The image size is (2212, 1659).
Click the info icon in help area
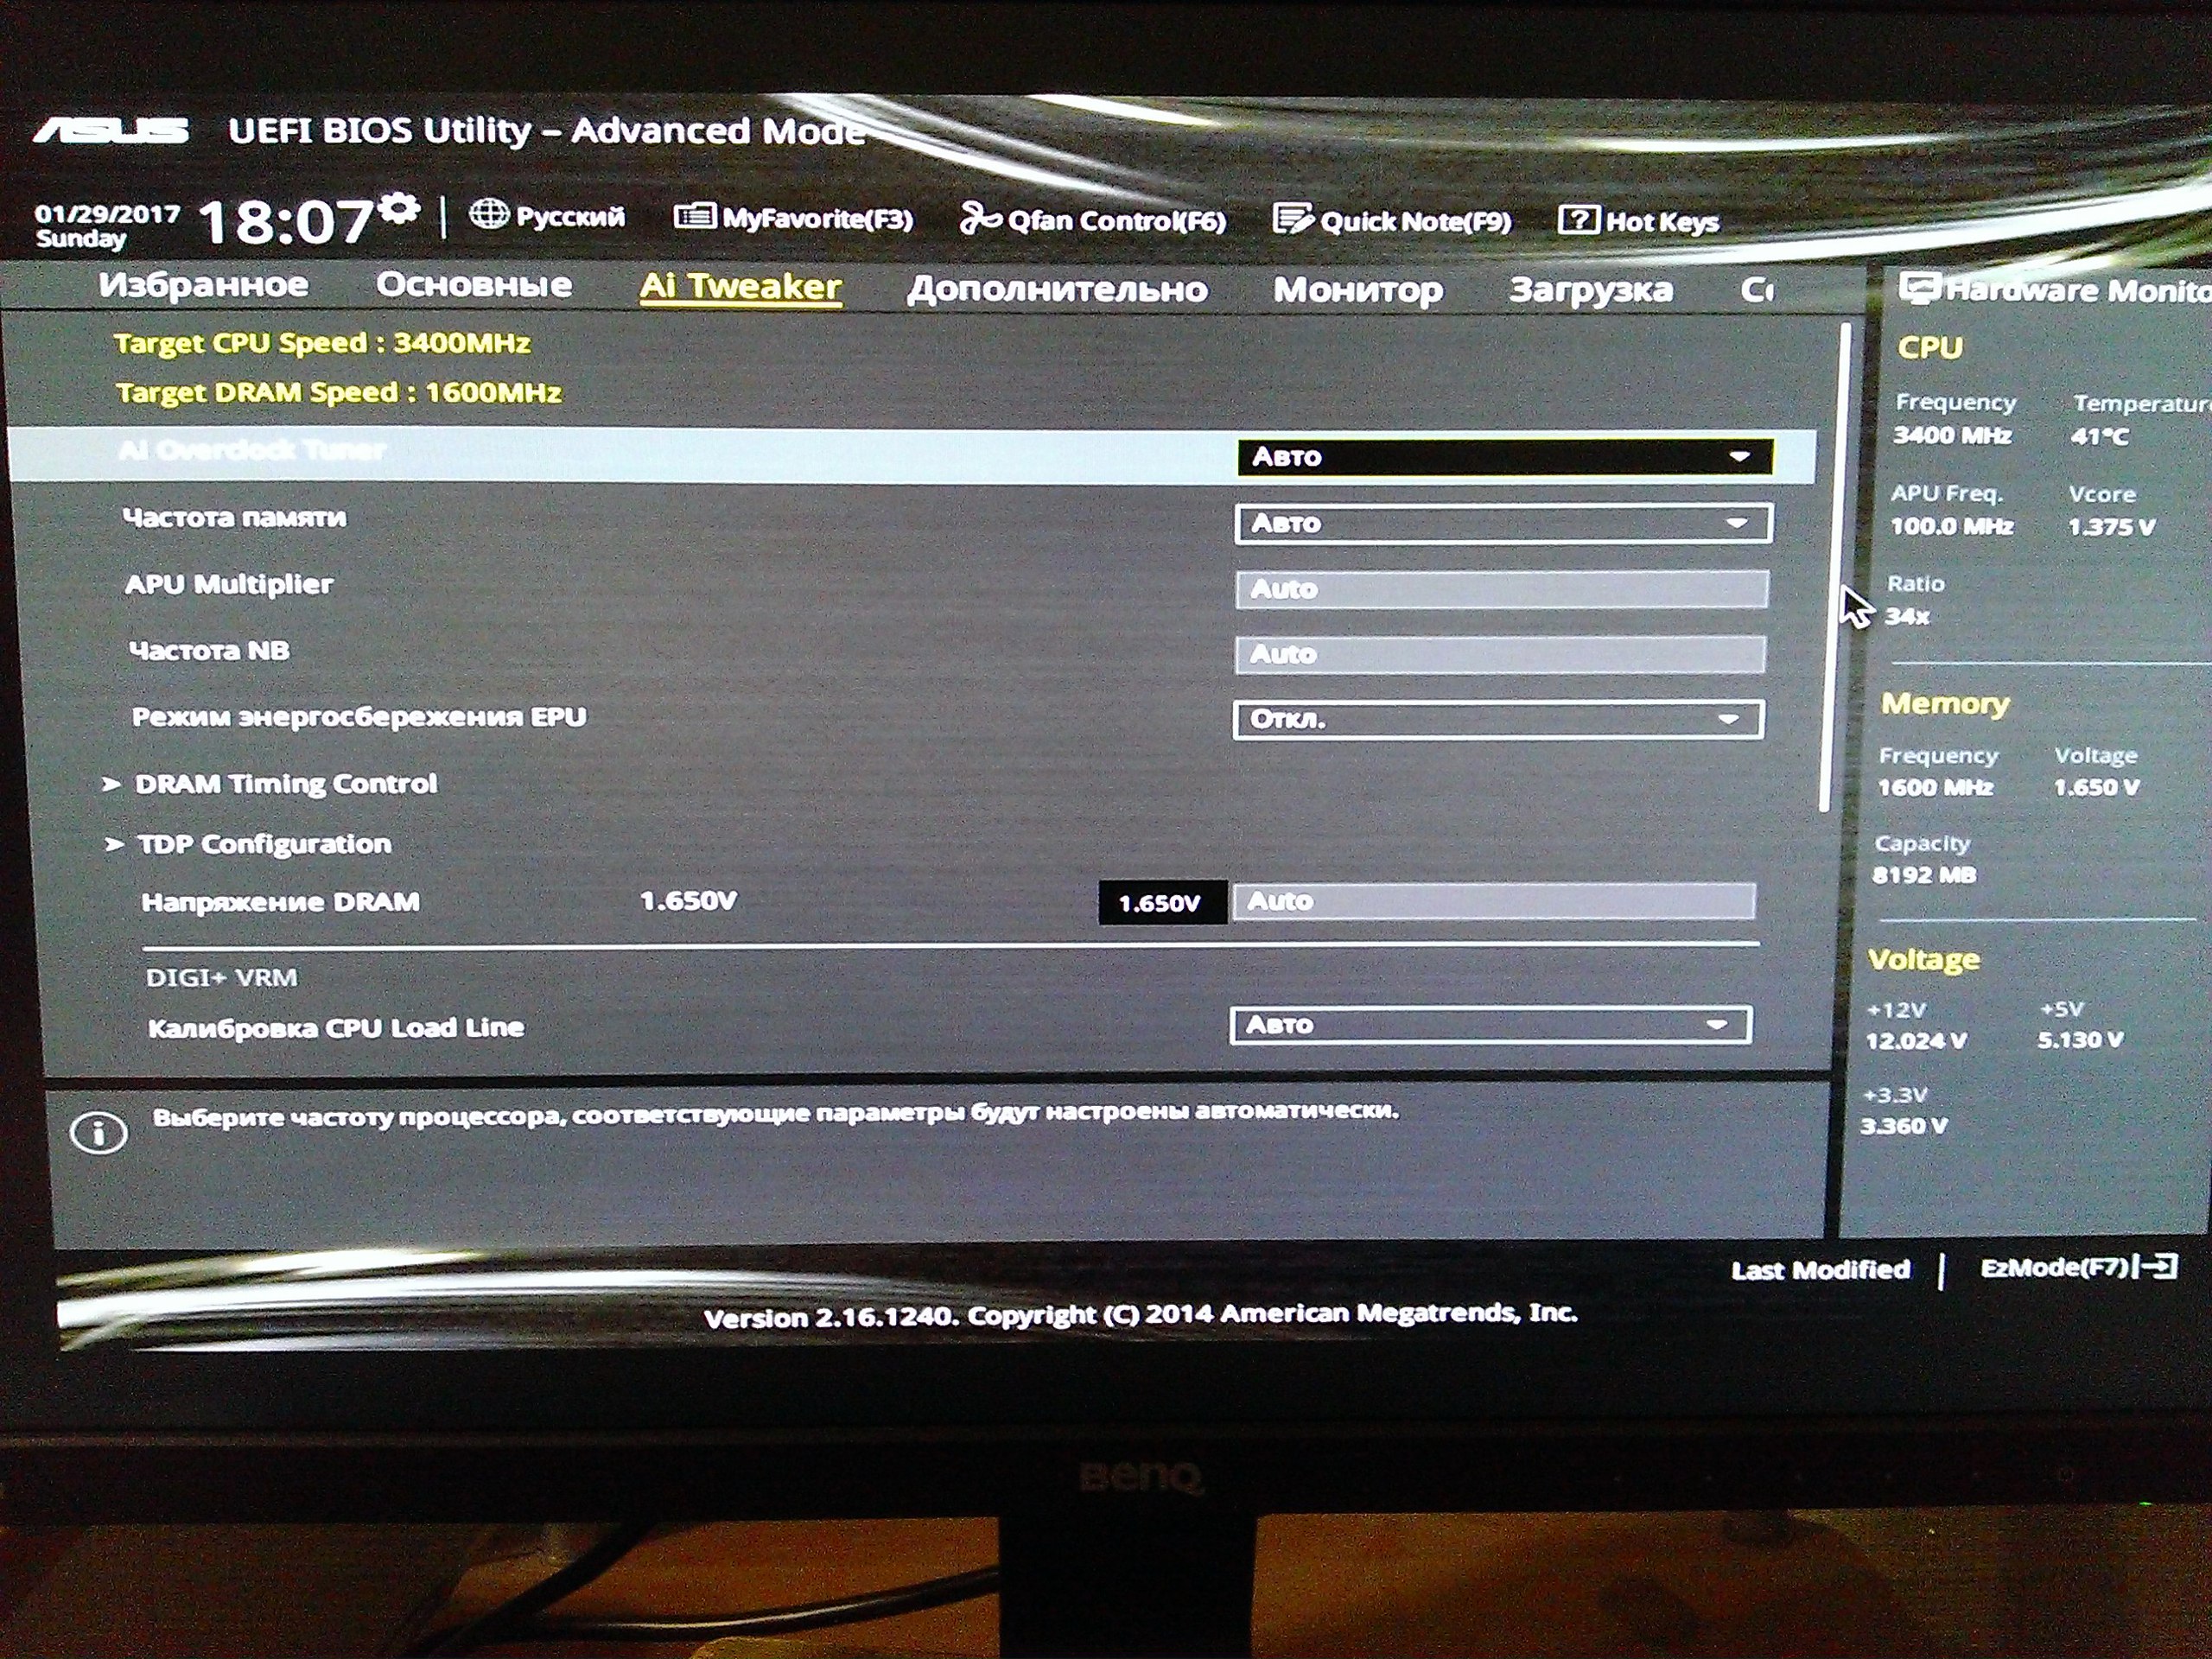[99, 1133]
